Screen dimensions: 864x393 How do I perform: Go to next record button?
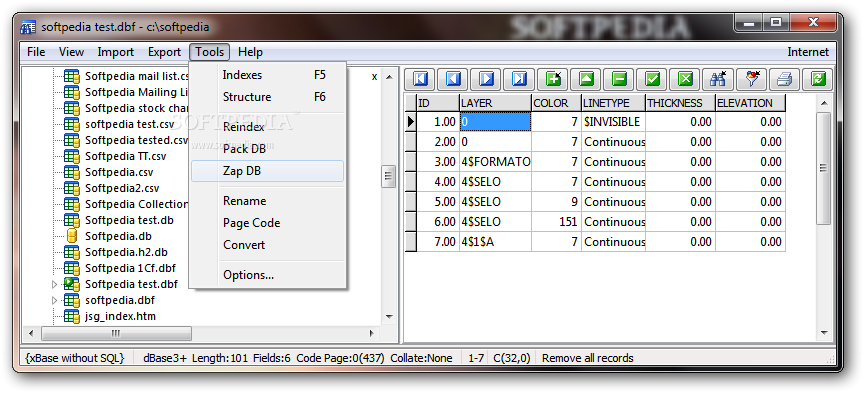487,79
